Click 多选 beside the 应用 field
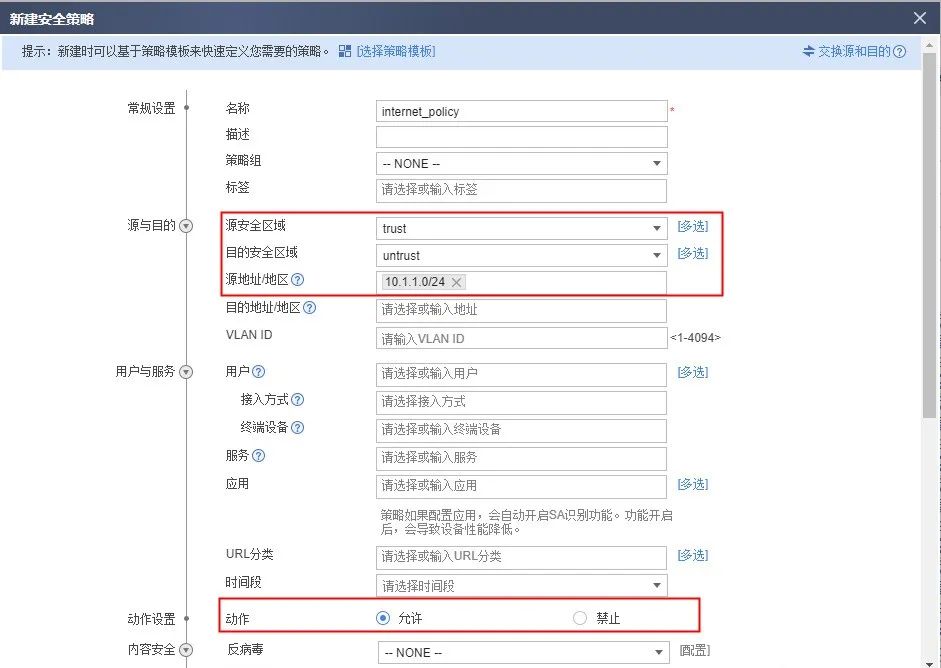This screenshot has width=941, height=668. click(693, 484)
